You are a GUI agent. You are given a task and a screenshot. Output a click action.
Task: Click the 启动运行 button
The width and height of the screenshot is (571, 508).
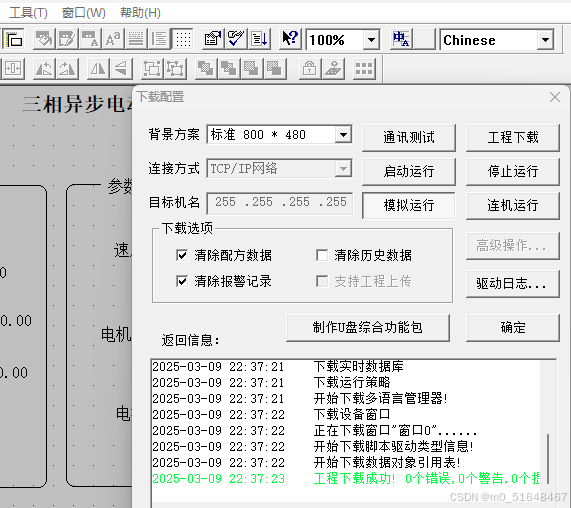pyautogui.click(x=409, y=172)
